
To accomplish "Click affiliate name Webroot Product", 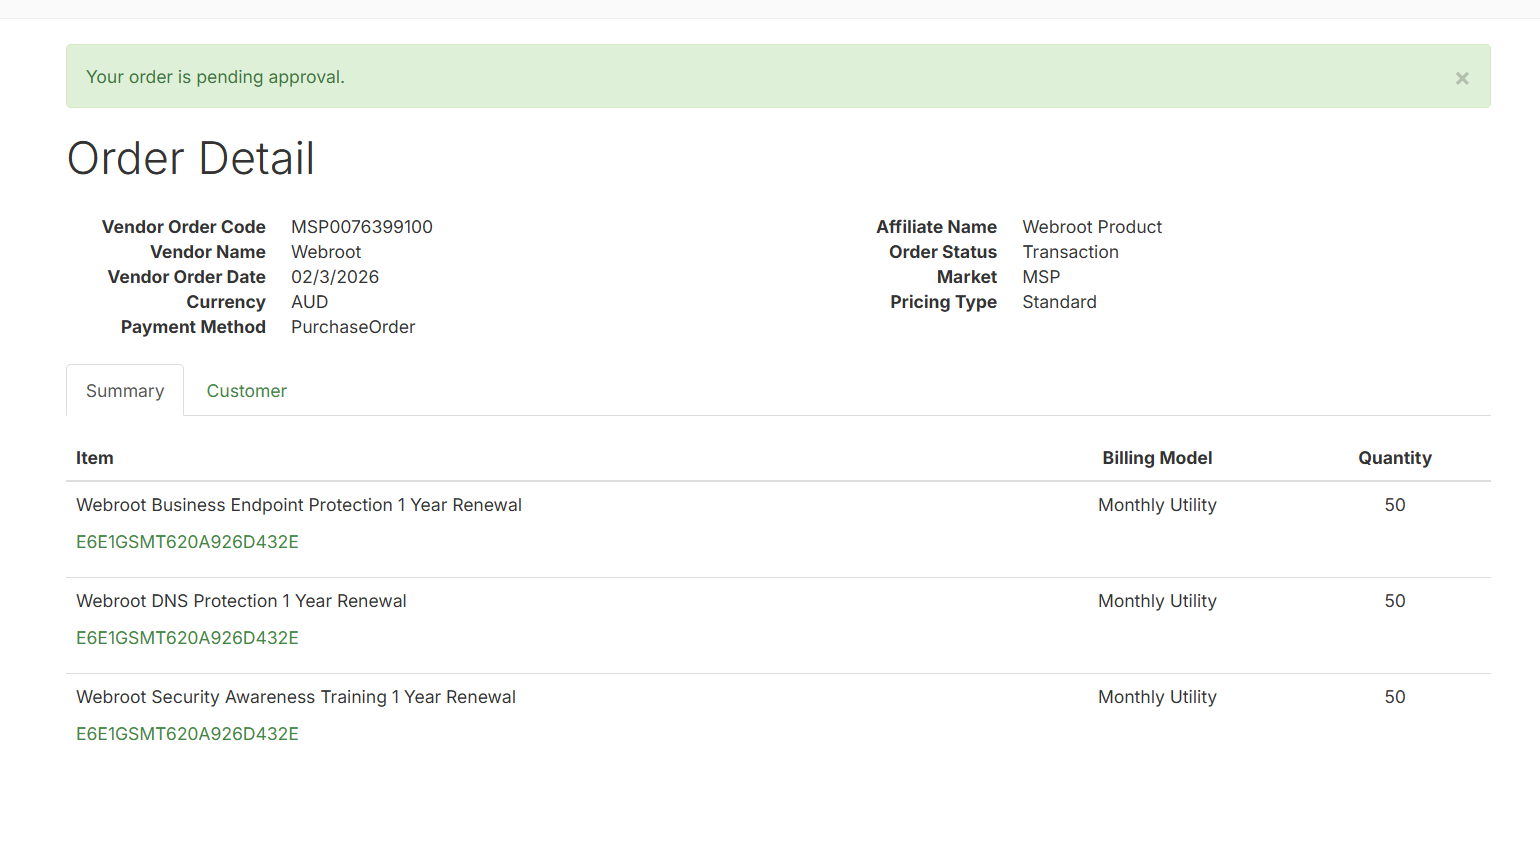I will (1092, 227).
